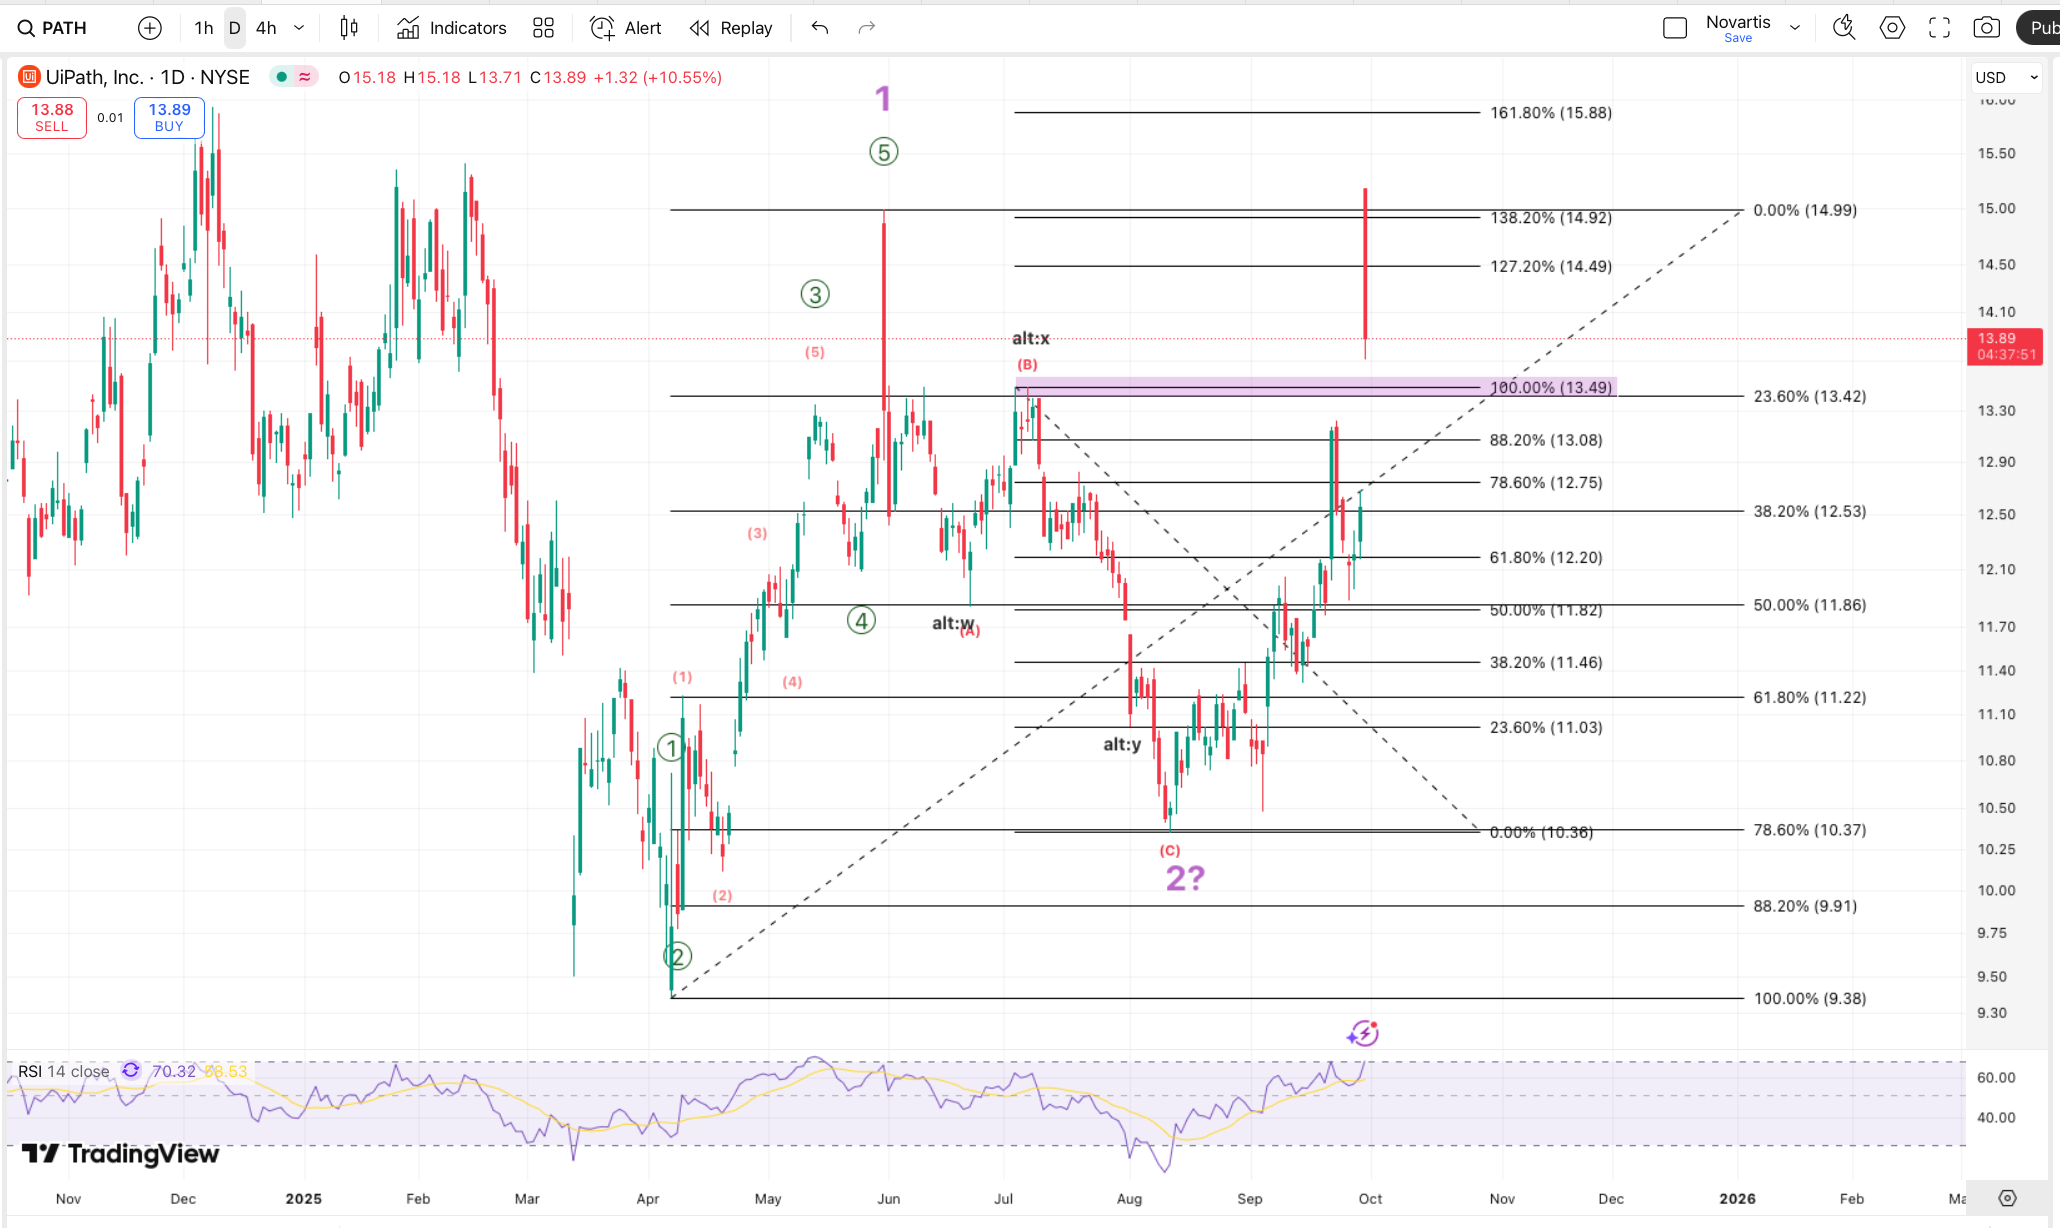Toggle the market status indicator pill
Screen dimensions: 2060x1228
coord(294,77)
